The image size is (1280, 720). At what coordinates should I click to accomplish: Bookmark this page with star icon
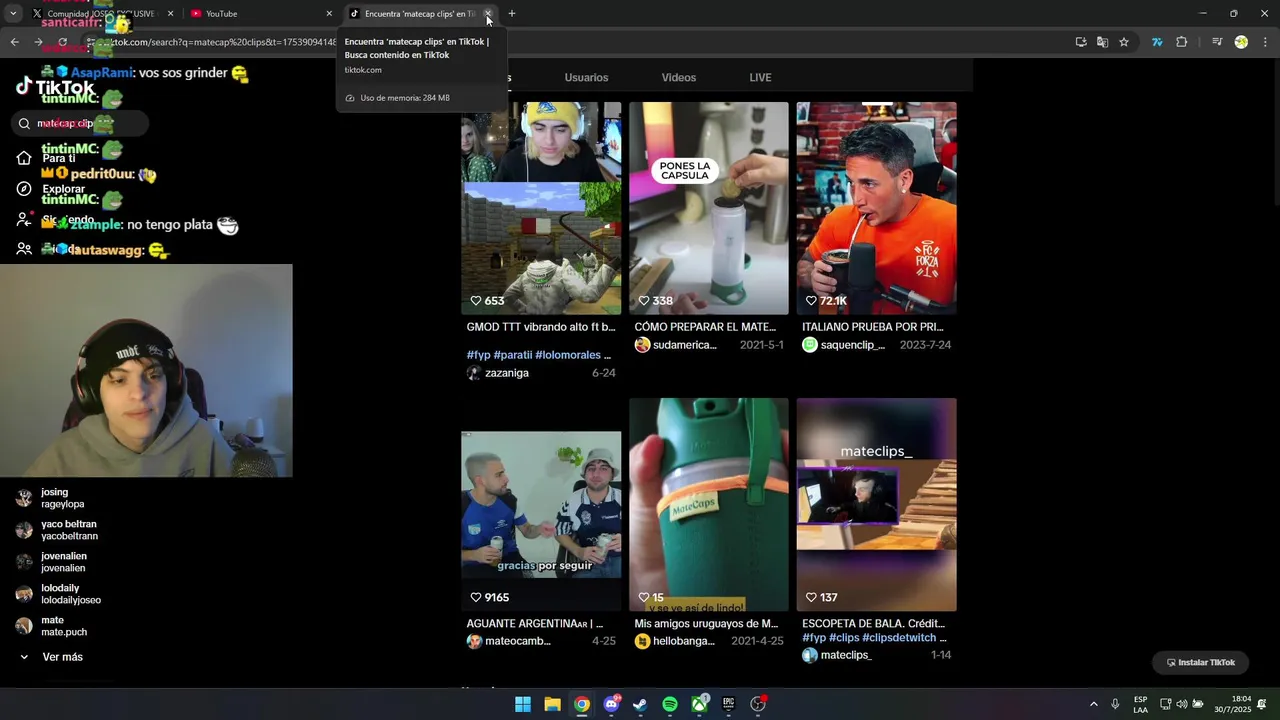tap(1124, 42)
